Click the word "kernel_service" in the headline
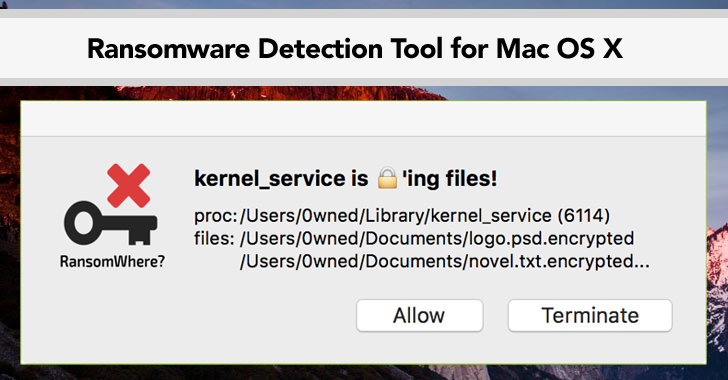The image size is (728, 380). (x=270, y=178)
